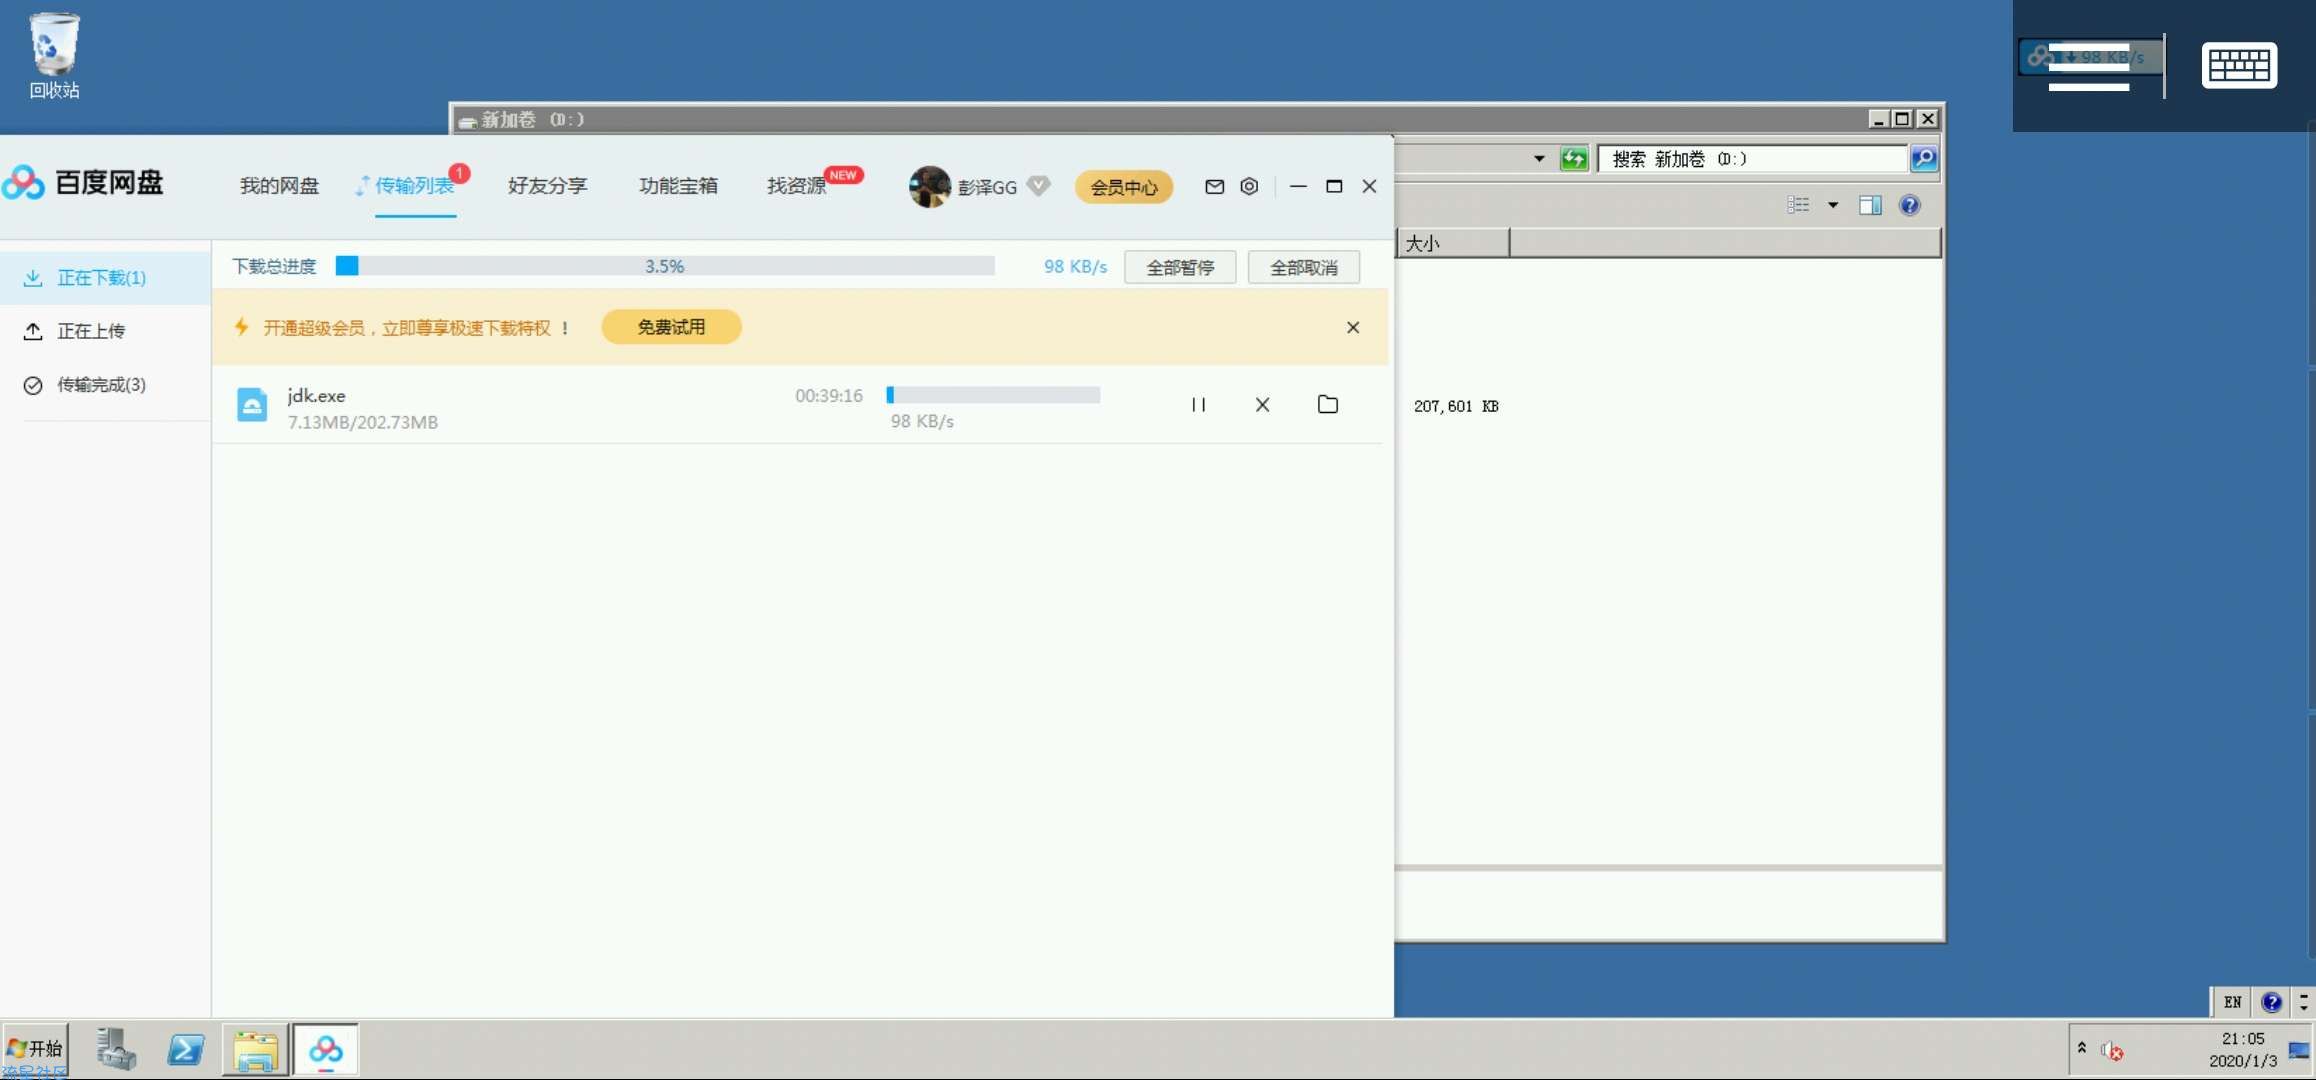This screenshot has width=2316, height=1080.
Task: Click the 207,601 KB size cell
Action: (x=1456, y=406)
